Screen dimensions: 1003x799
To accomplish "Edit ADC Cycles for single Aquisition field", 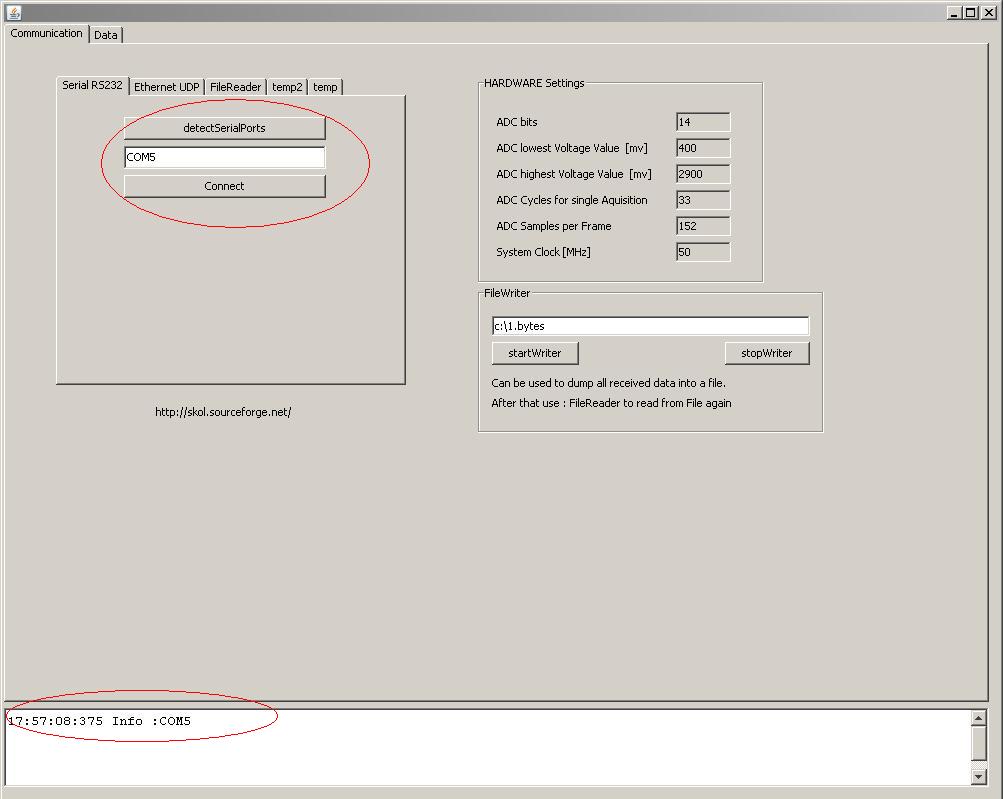I will pyautogui.click(x=703, y=200).
